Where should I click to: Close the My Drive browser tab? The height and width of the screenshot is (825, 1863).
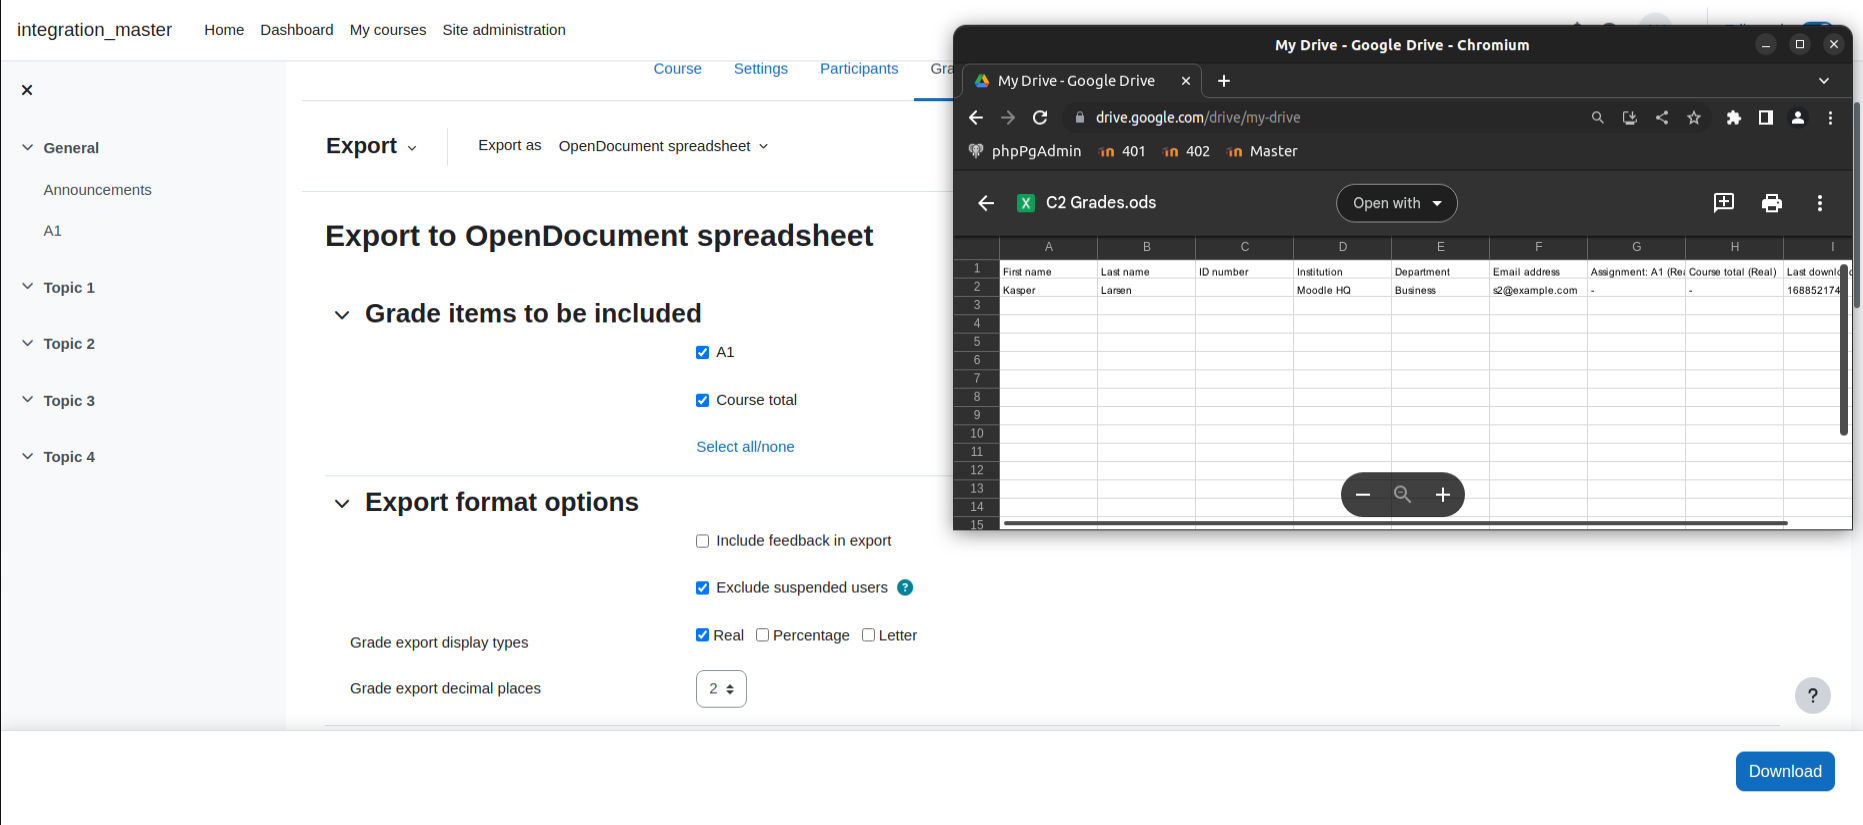point(1186,81)
